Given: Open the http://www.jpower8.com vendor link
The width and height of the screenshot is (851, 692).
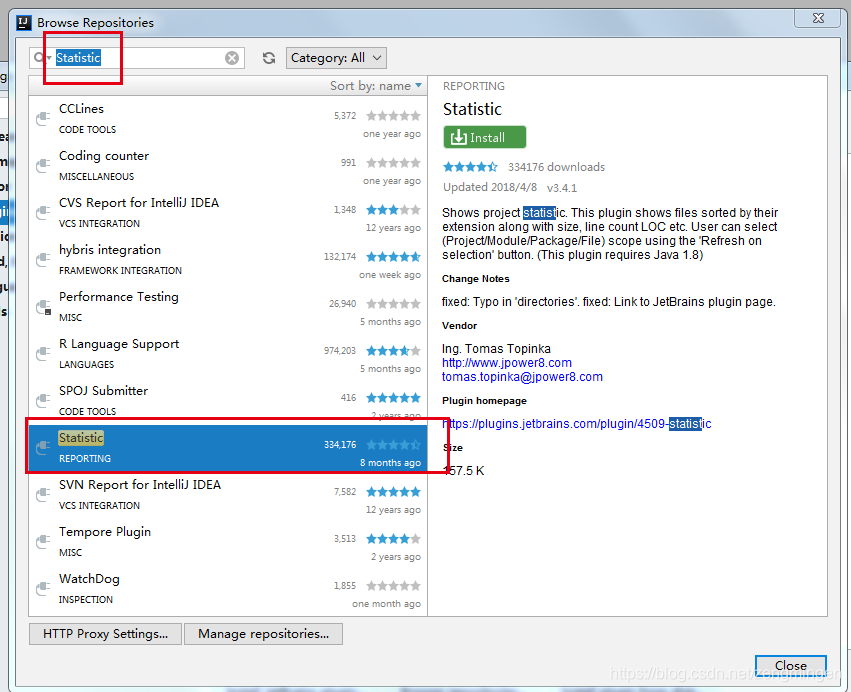Looking at the screenshot, I should pyautogui.click(x=506, y=363).
